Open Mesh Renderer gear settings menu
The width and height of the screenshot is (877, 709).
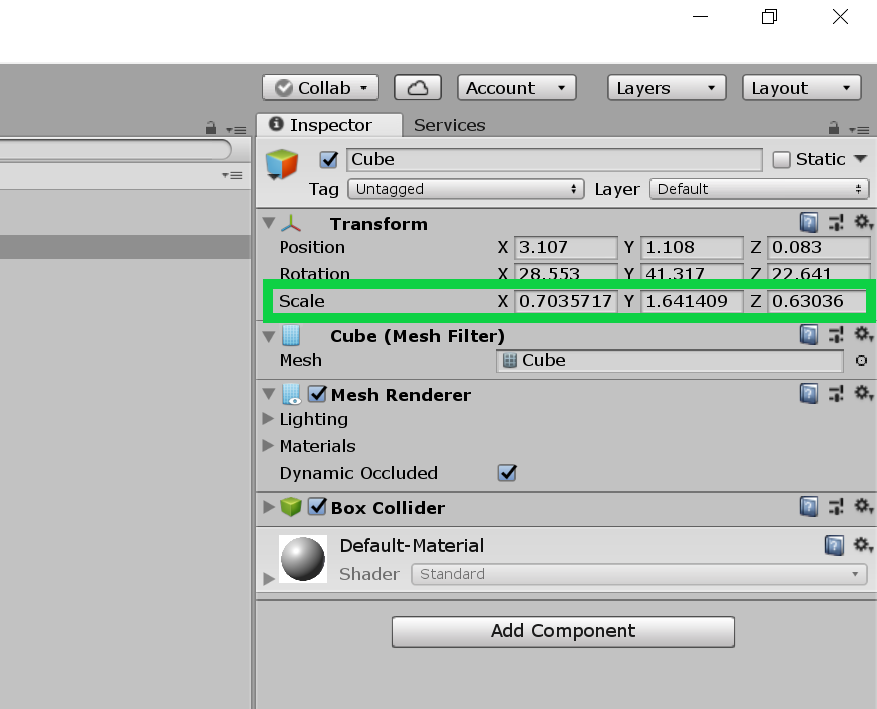pos(863,394)
